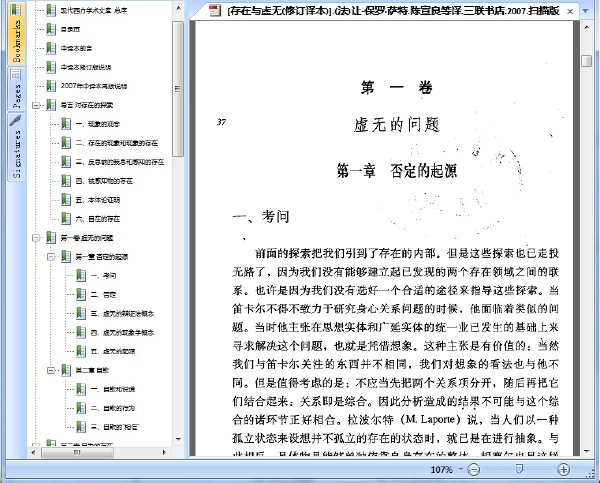Viewport: 600px width, 483px height.
Task: Open the document tab list dropdown arrow
Action: coord(585,11)
